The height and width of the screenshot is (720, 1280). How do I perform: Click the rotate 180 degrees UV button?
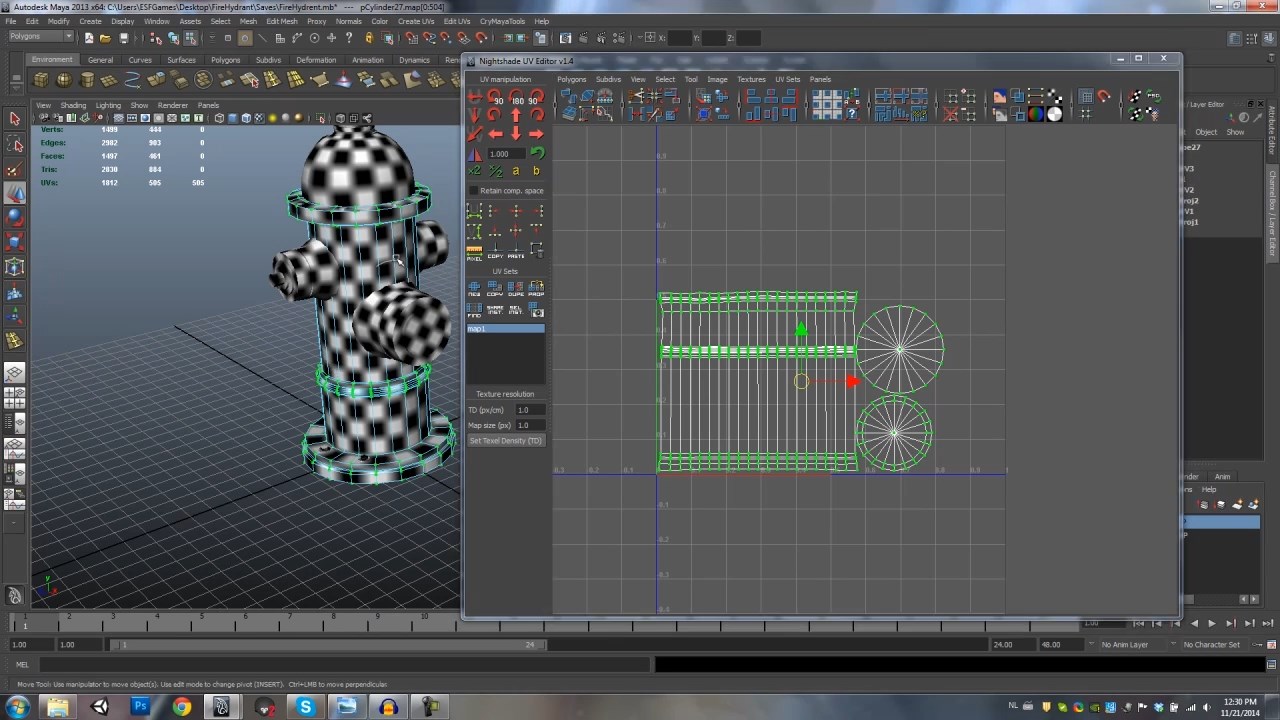pyautogui.click(x=516, y=99)
